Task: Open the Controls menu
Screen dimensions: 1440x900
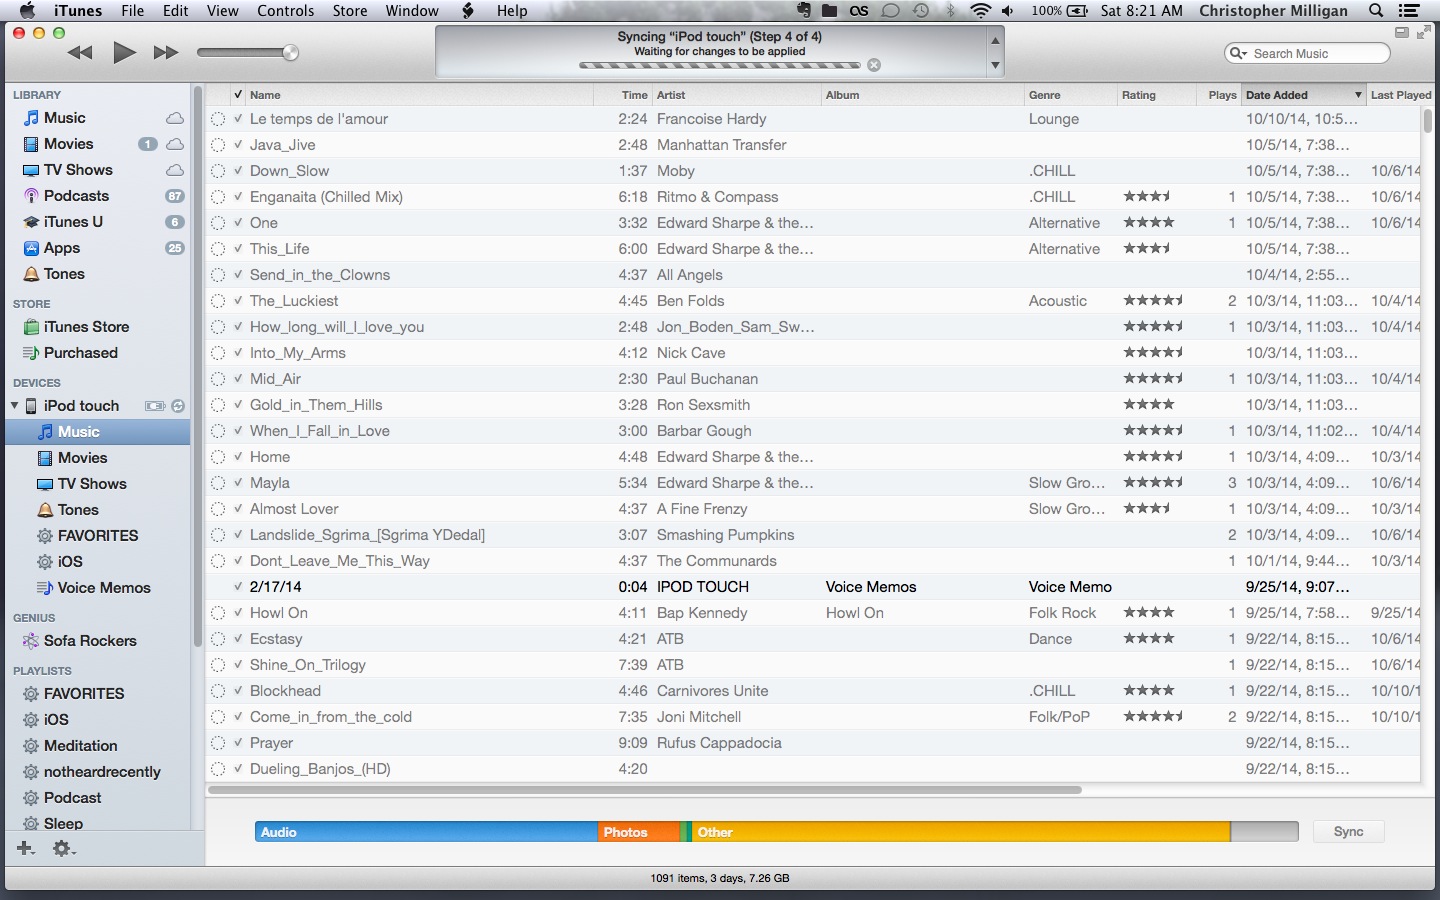Action: pyautogui.click(x=286, y=11)
